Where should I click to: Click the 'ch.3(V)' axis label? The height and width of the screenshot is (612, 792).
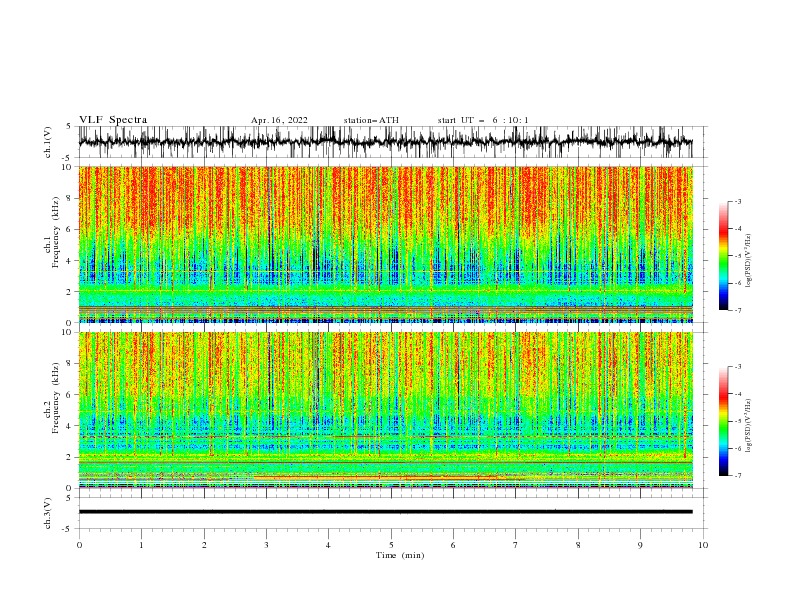coord(48,513)
